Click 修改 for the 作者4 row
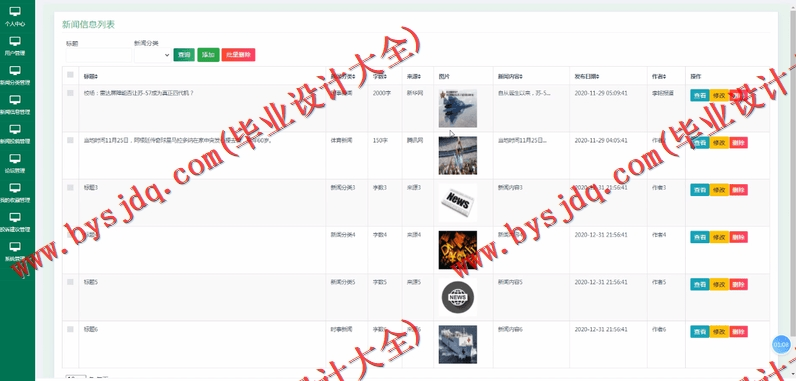The image size is (796, 381). [x=719, y=237]
